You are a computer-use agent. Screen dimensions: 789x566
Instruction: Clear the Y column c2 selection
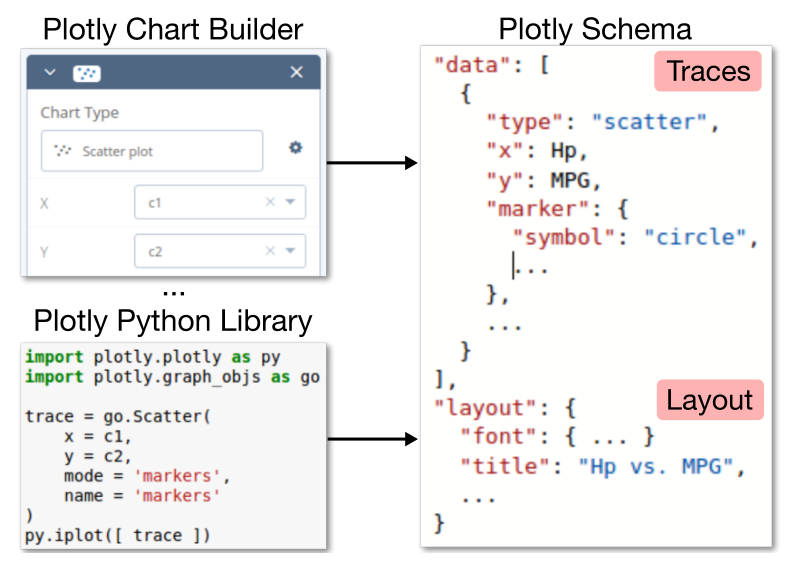pos(270,251)
